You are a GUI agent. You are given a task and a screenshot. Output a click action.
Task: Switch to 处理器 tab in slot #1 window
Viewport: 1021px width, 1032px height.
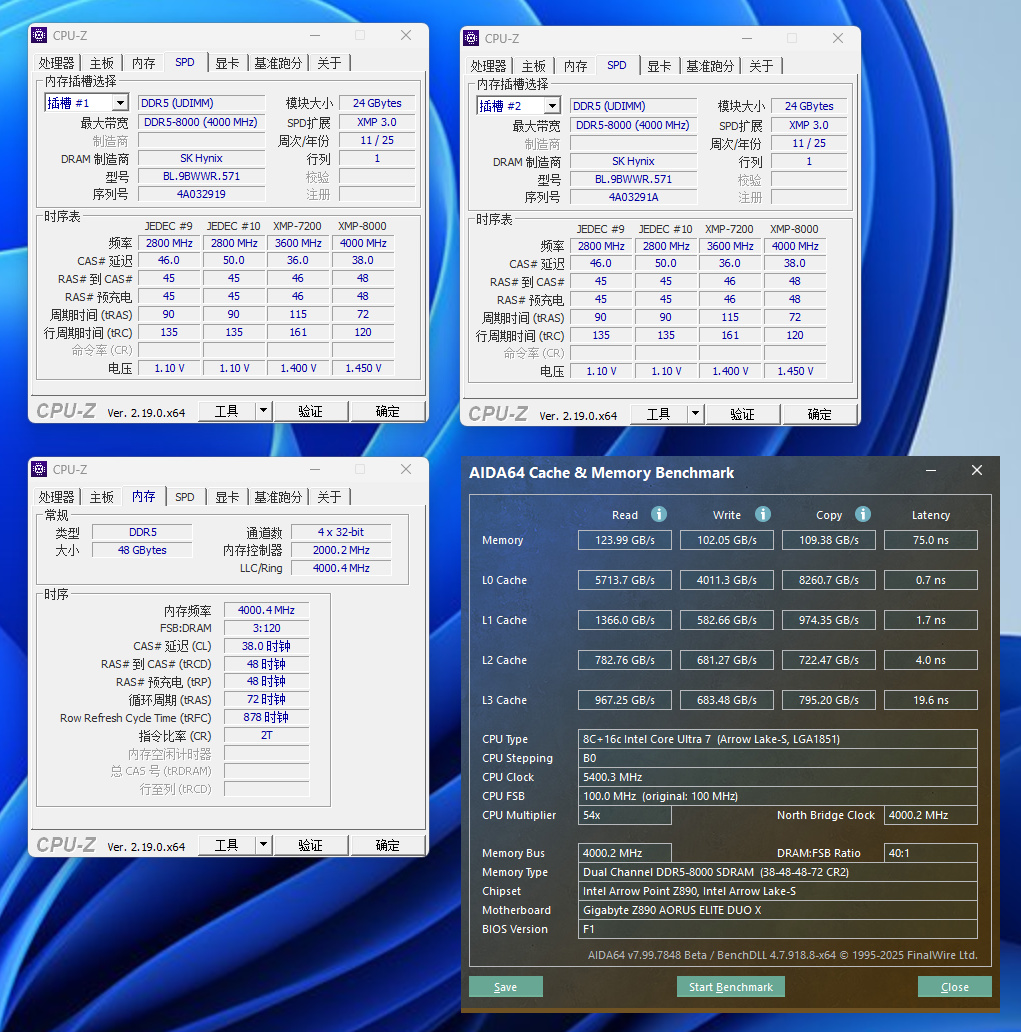click(57, 63)
